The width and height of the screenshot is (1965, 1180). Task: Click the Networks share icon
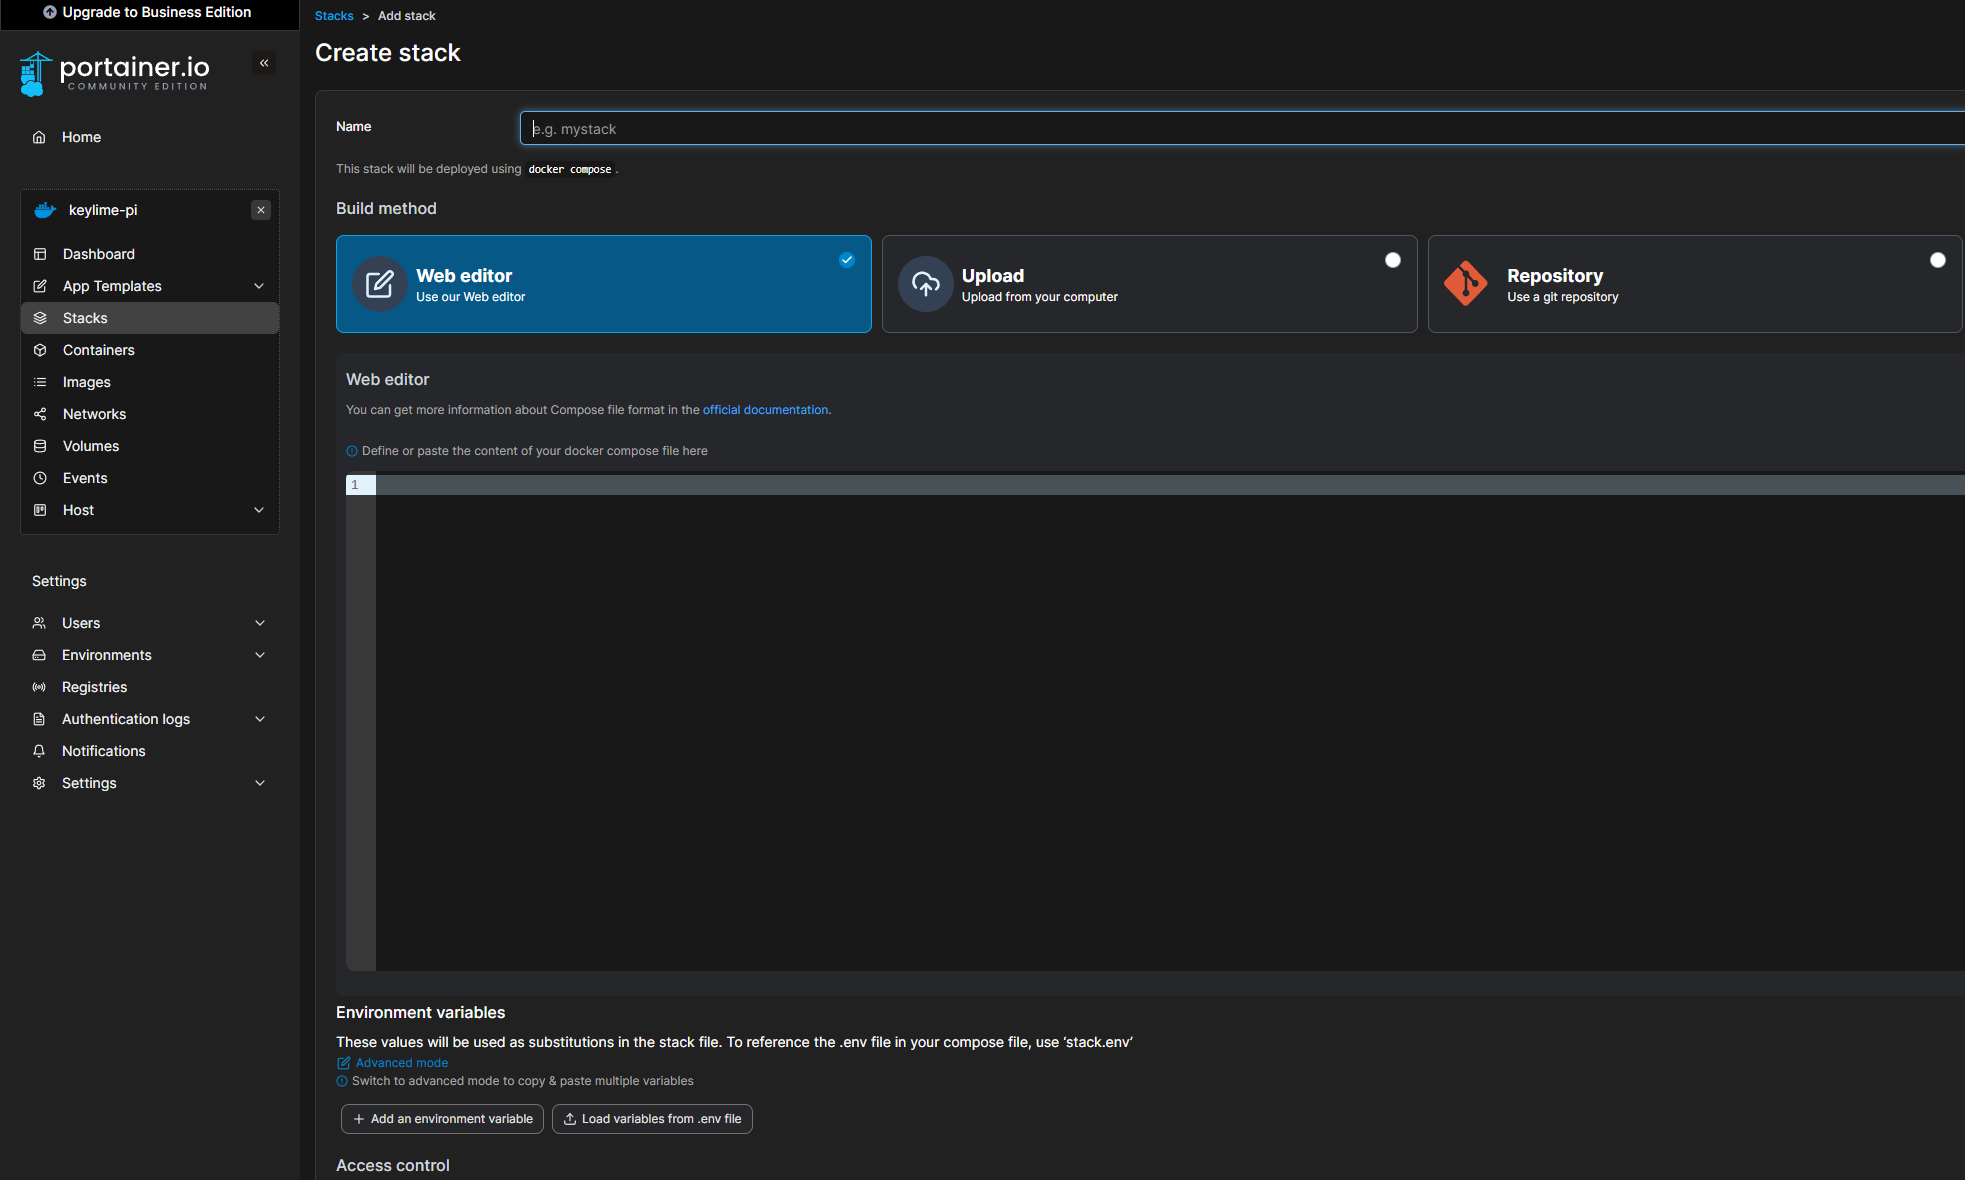click(40, 414)
